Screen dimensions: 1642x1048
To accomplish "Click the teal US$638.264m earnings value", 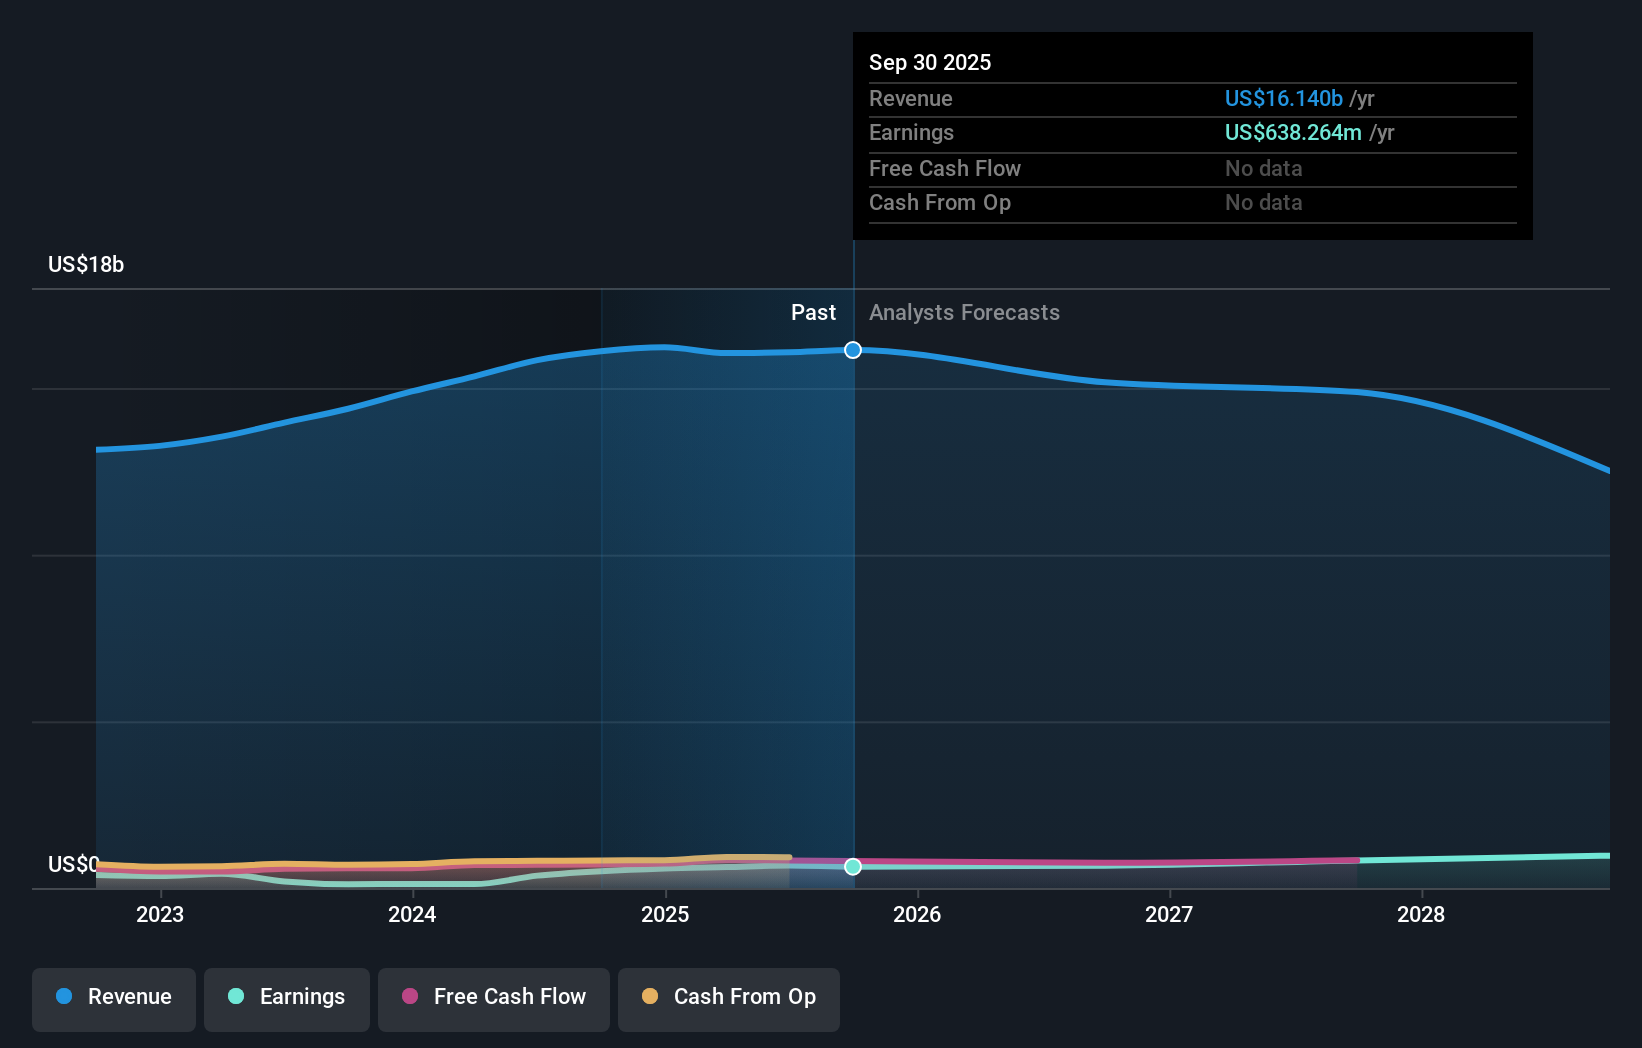I will coord(1293,132).
